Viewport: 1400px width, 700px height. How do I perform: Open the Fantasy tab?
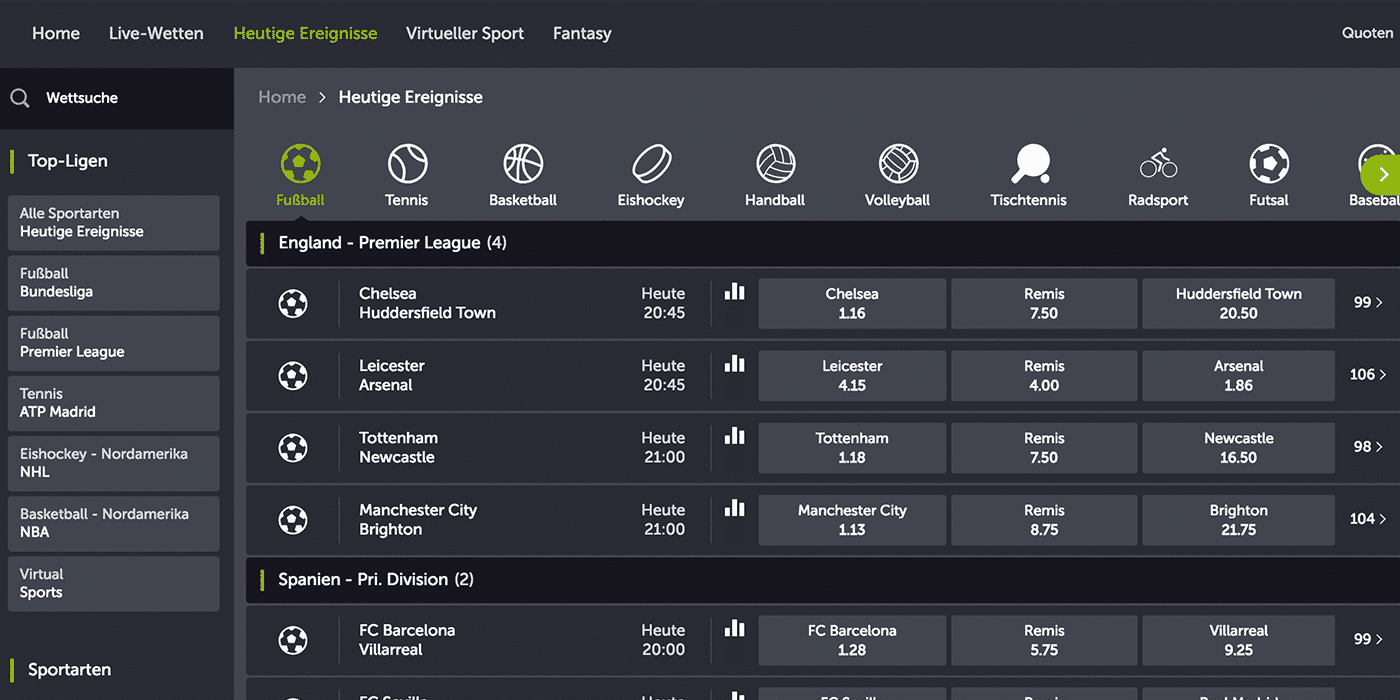(x=582, y=33)
